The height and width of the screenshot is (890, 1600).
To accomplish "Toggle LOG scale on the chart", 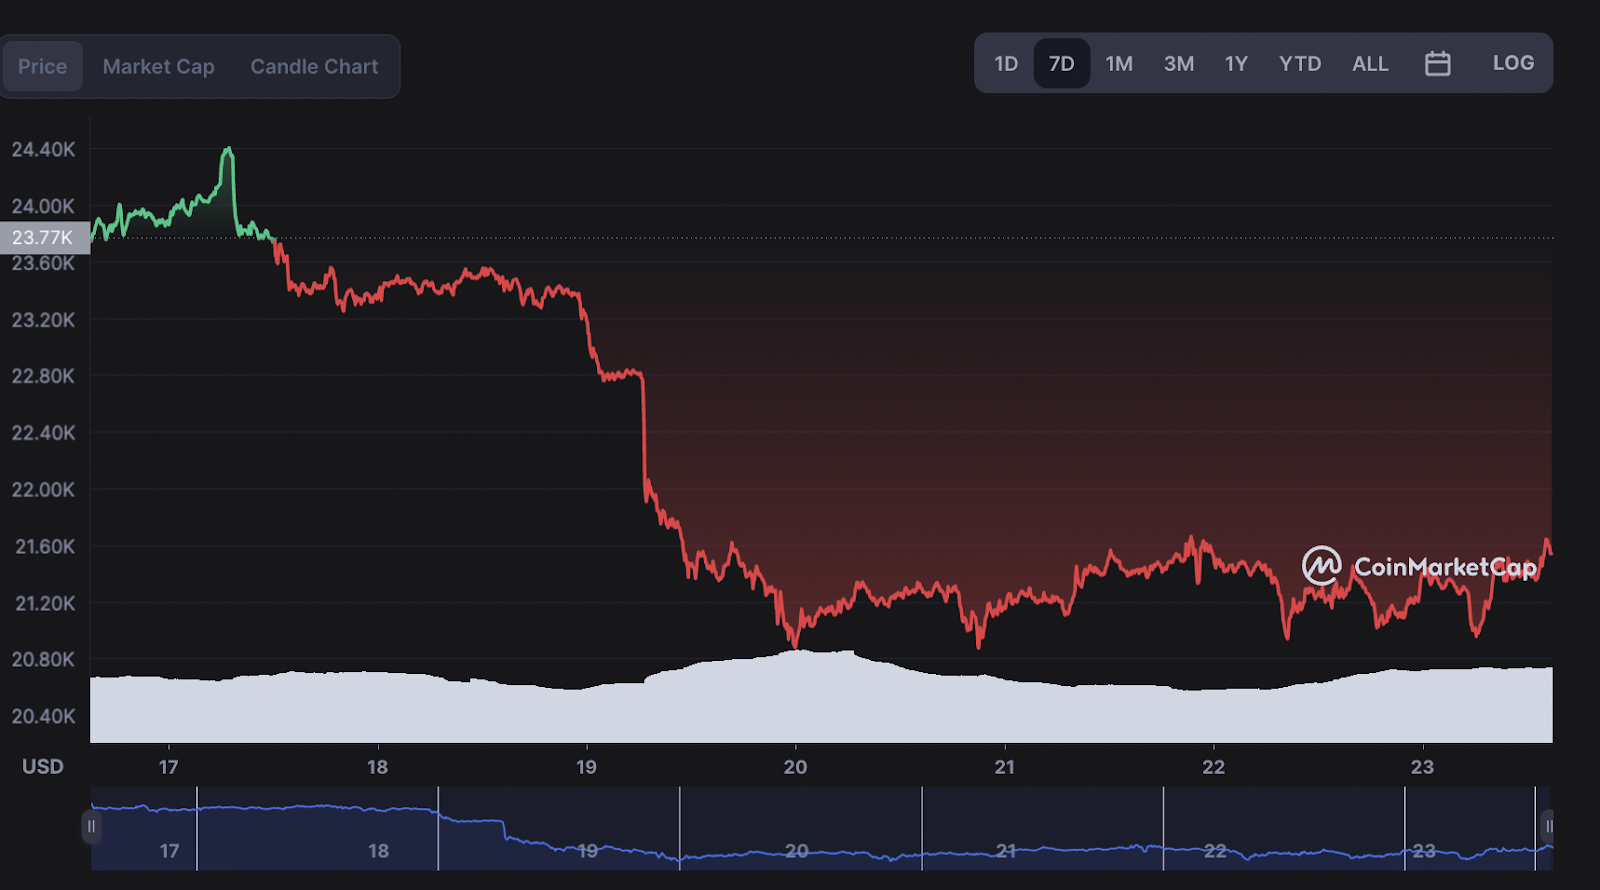I will (x=1513, y=63).
